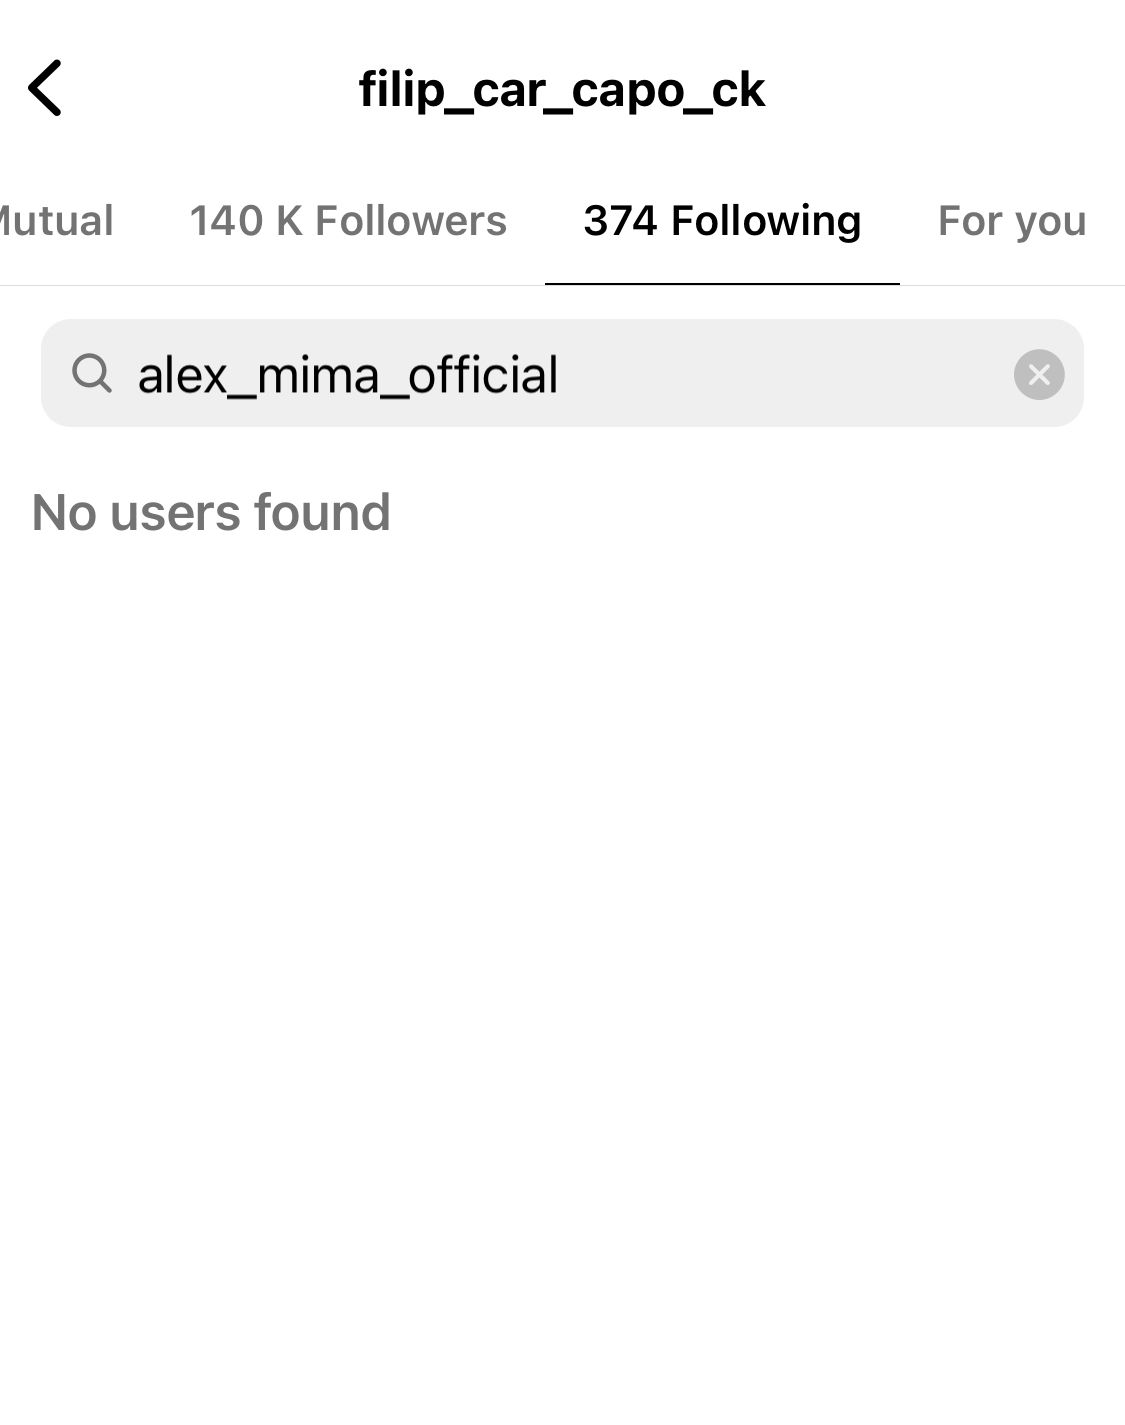The image size is (1125, 1425).
Task: Go back using the arrow
Action: tap(45, 88)
